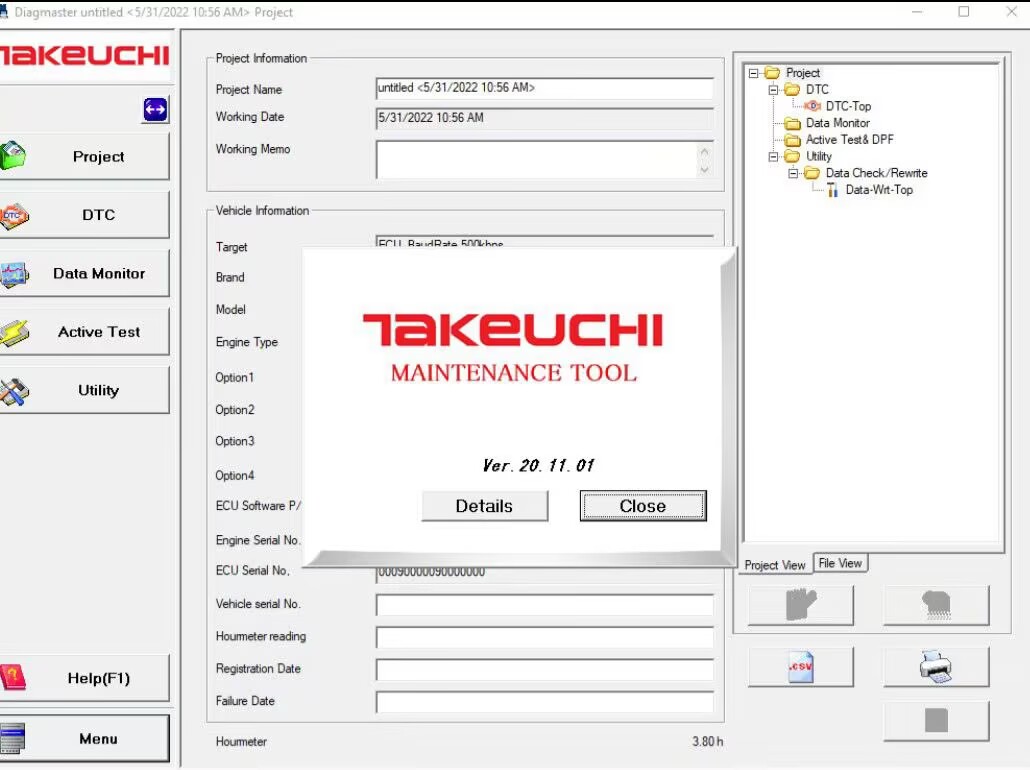Collapse the Data Check/Rewrite tree folder
1030x770 pixels.
point(793,174)
